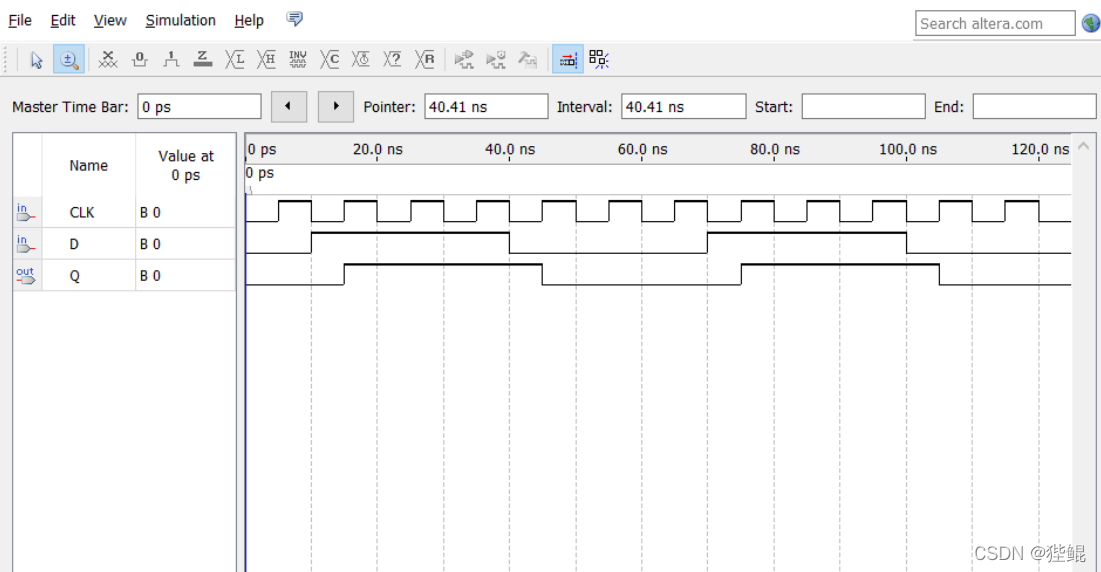
Task: Click the Interval value field
Action: coord(683,107)
